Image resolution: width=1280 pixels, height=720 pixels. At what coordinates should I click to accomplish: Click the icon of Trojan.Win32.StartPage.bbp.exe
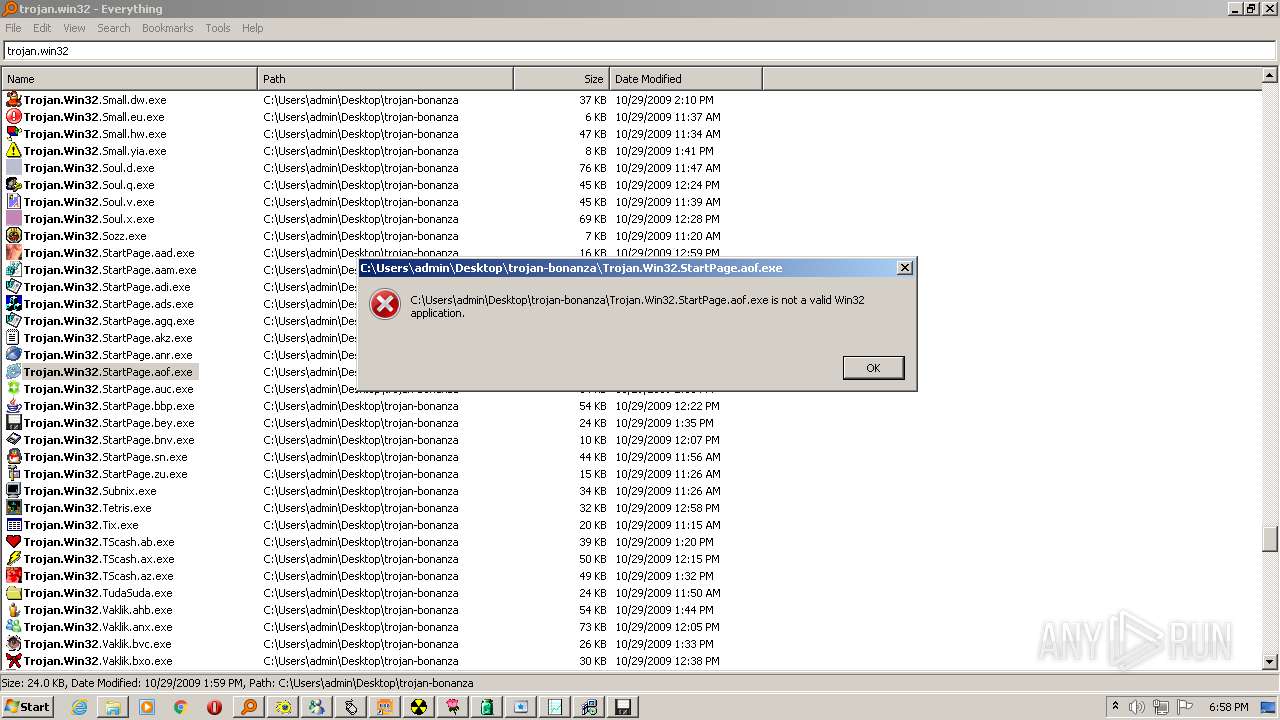[x=14, y=406]
